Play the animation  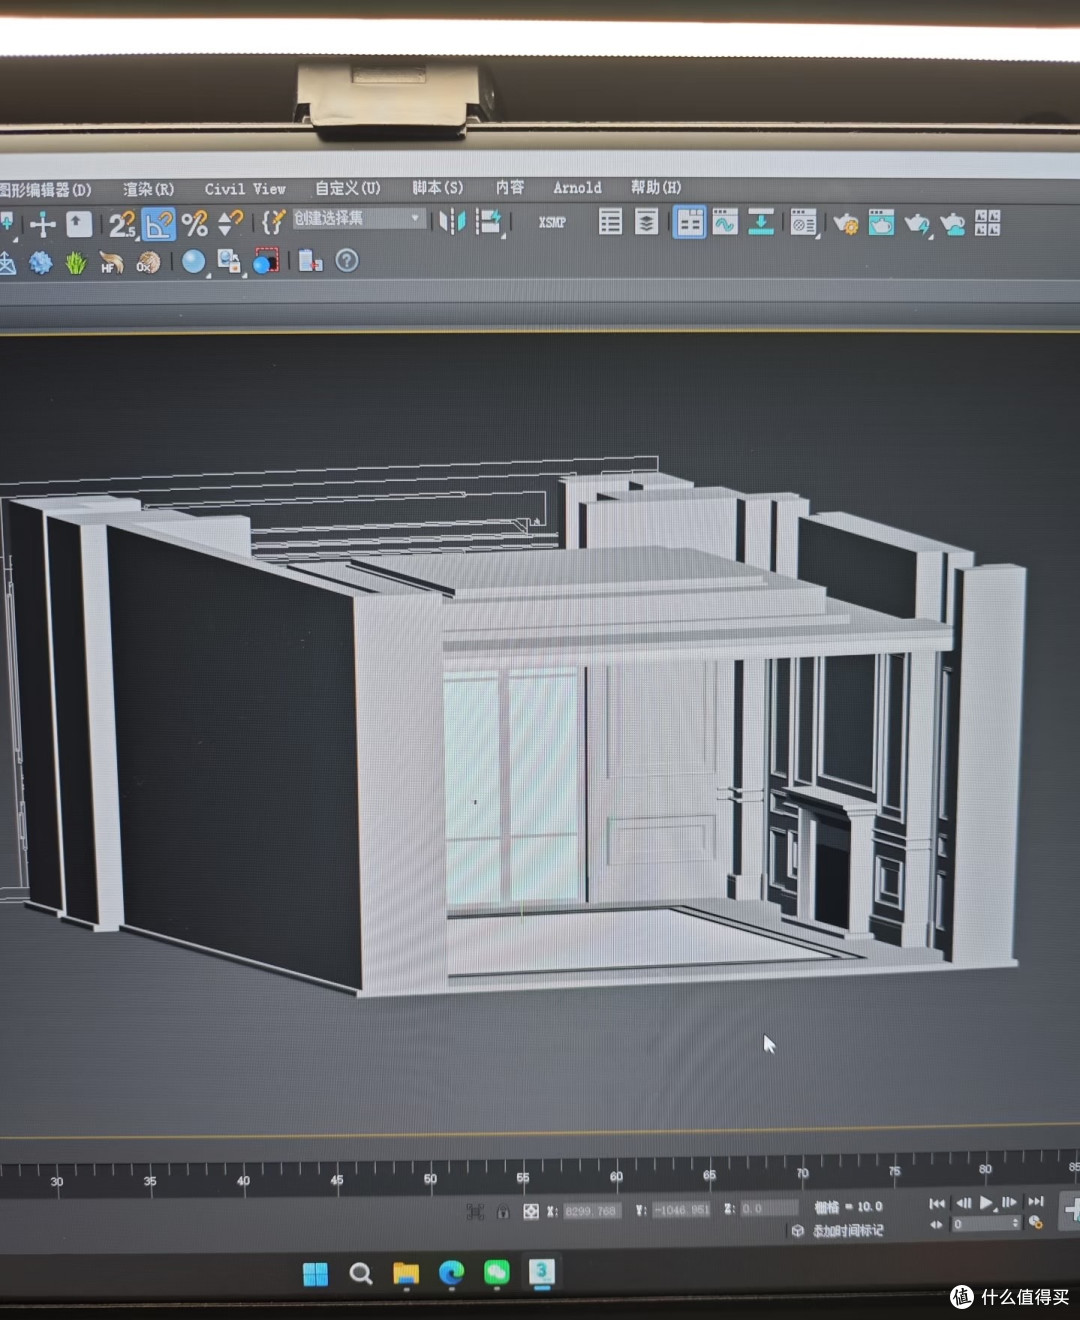point(986,1202)
